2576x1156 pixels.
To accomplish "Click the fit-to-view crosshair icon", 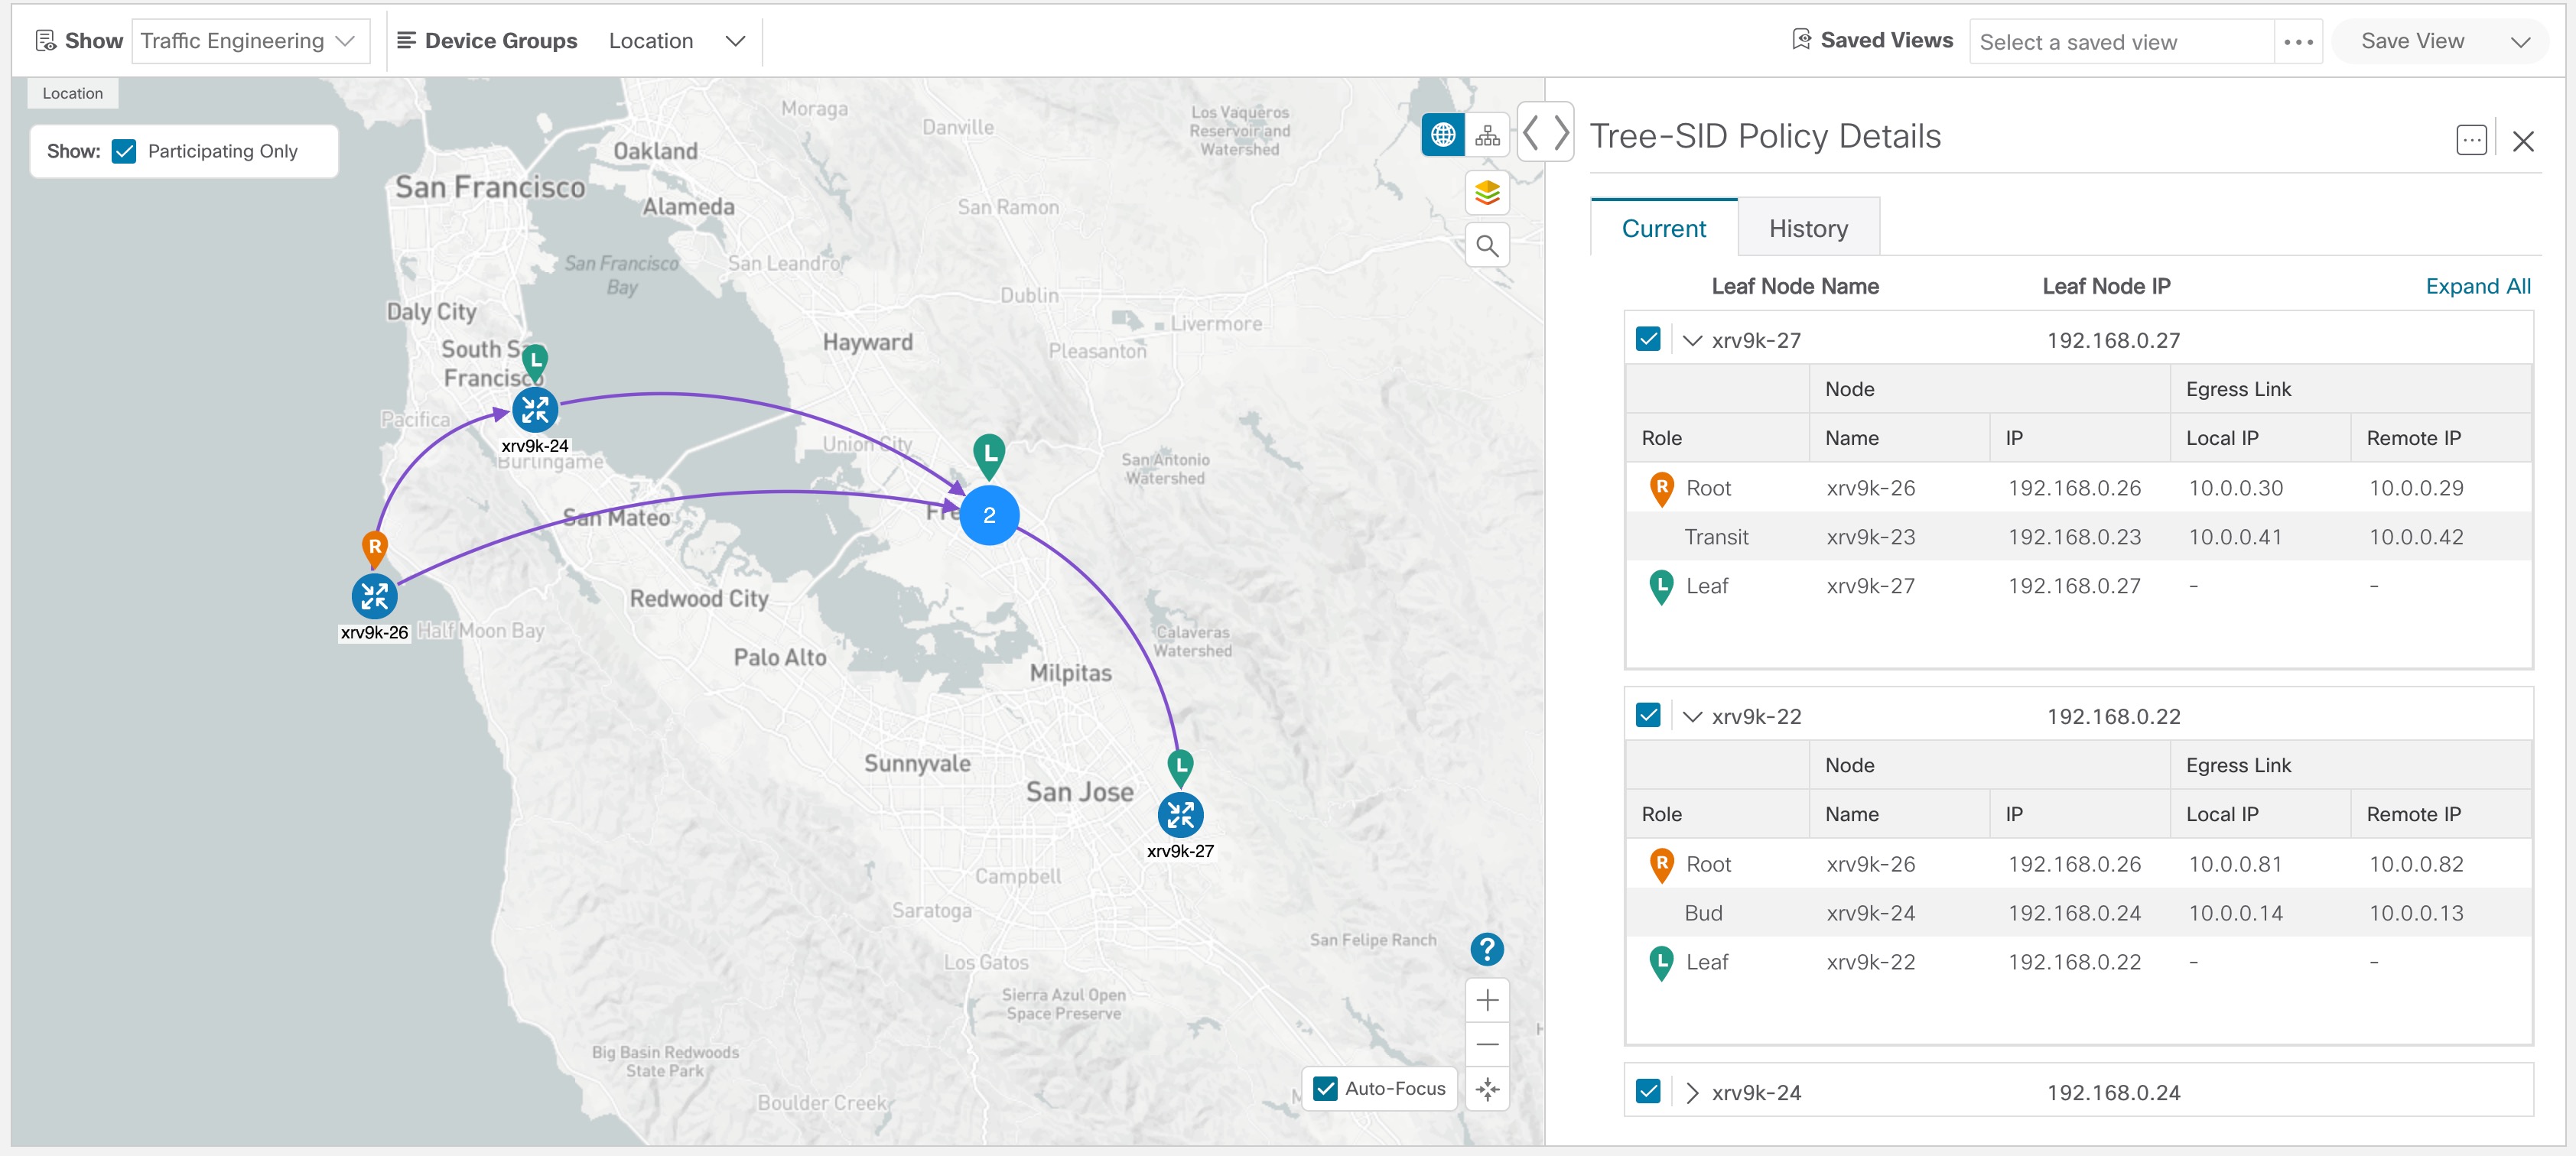I will point(1487,1089).
